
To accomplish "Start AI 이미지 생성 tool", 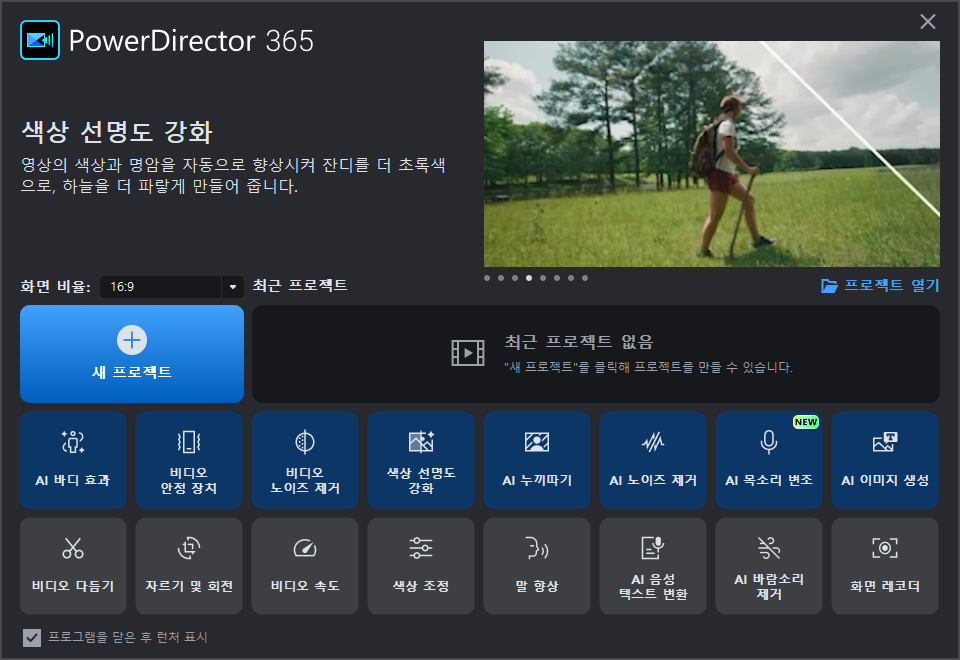I will click(885, 460).
